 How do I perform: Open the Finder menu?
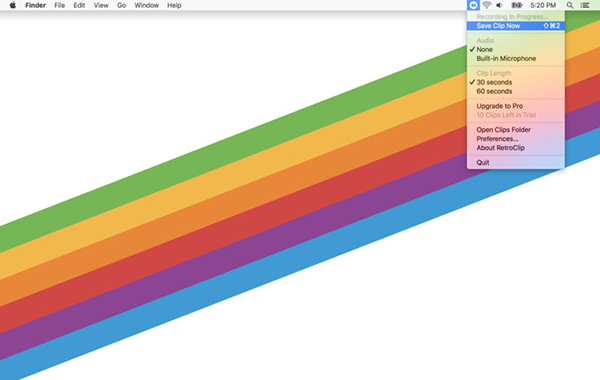click(36, 5)
